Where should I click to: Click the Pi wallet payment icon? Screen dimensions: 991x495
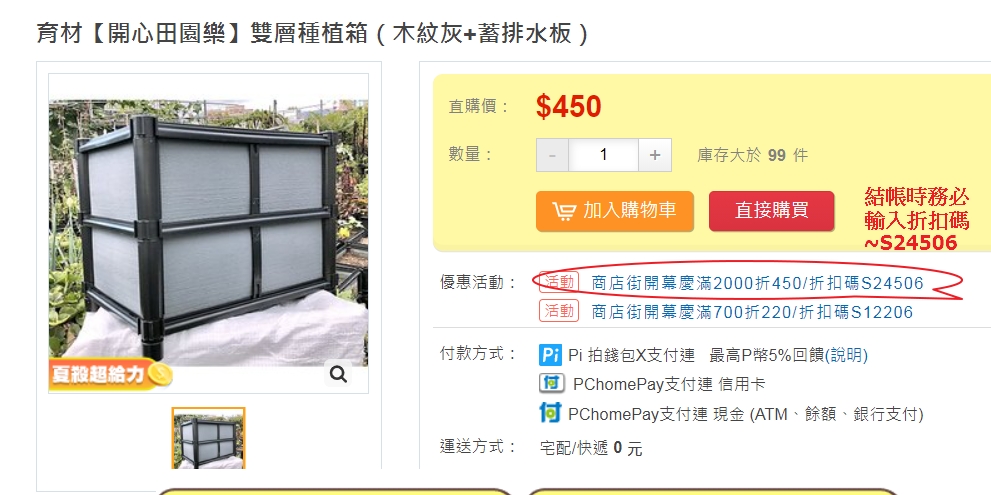[550, 355]
